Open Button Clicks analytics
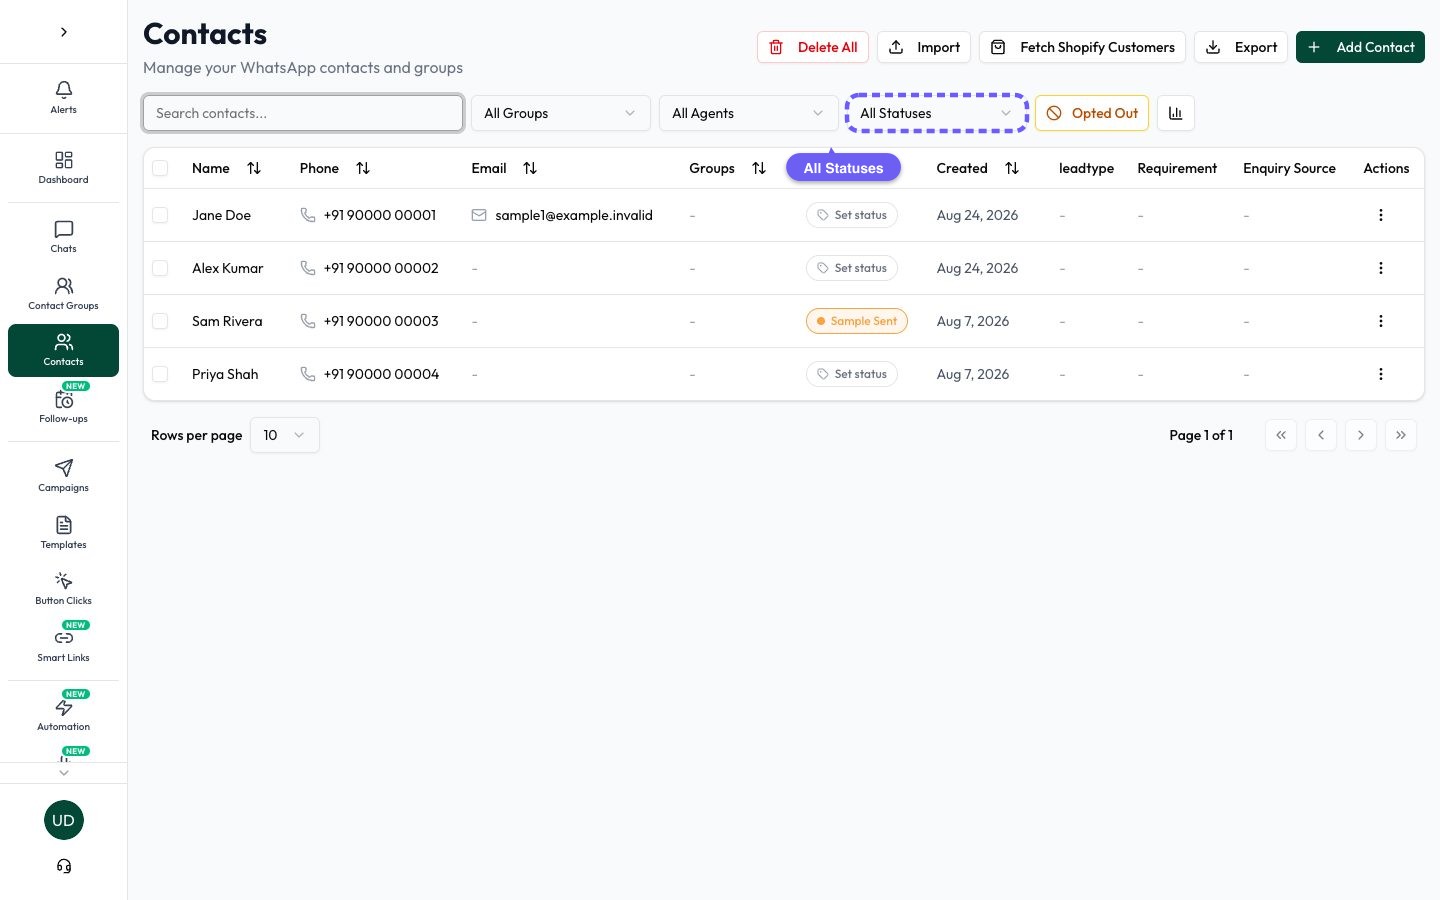 pyautogui.click(x=63, y=589)
